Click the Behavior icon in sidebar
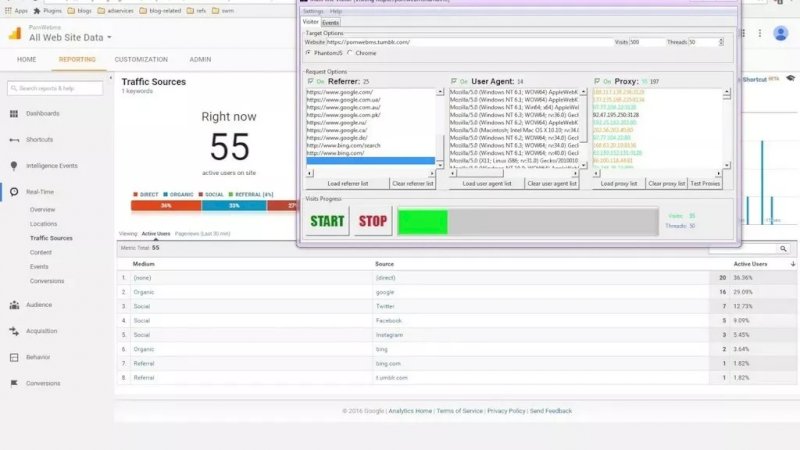800x450 pixels. click(16, 356)
